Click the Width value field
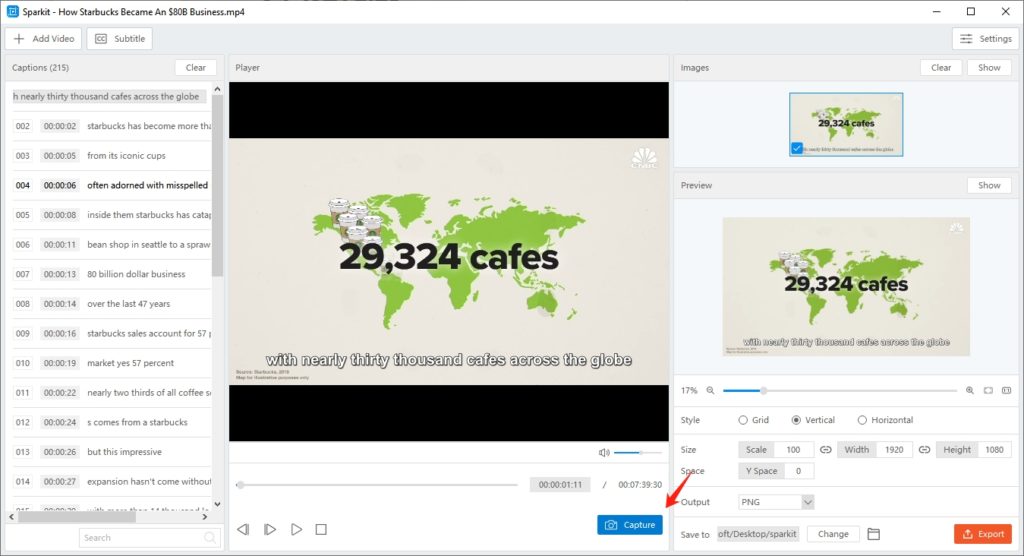The height and width of the screenshot is (556, 1024). point(893,450)
